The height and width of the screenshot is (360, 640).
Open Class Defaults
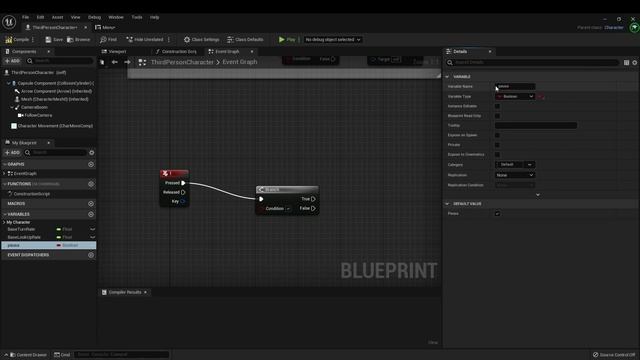coord(245,40)
